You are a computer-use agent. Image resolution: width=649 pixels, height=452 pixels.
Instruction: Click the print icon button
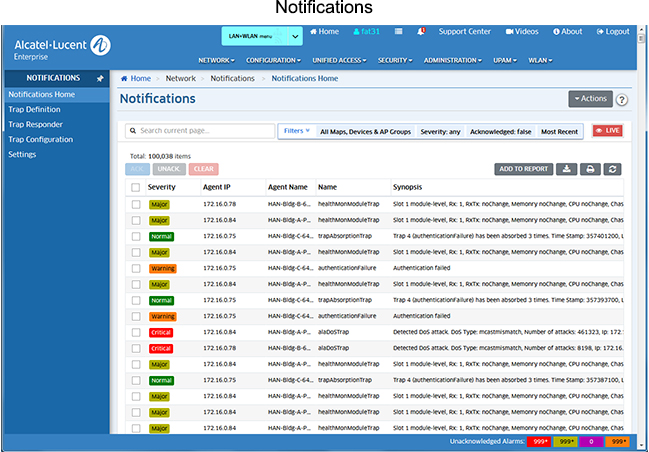click(x=590, y=169)
